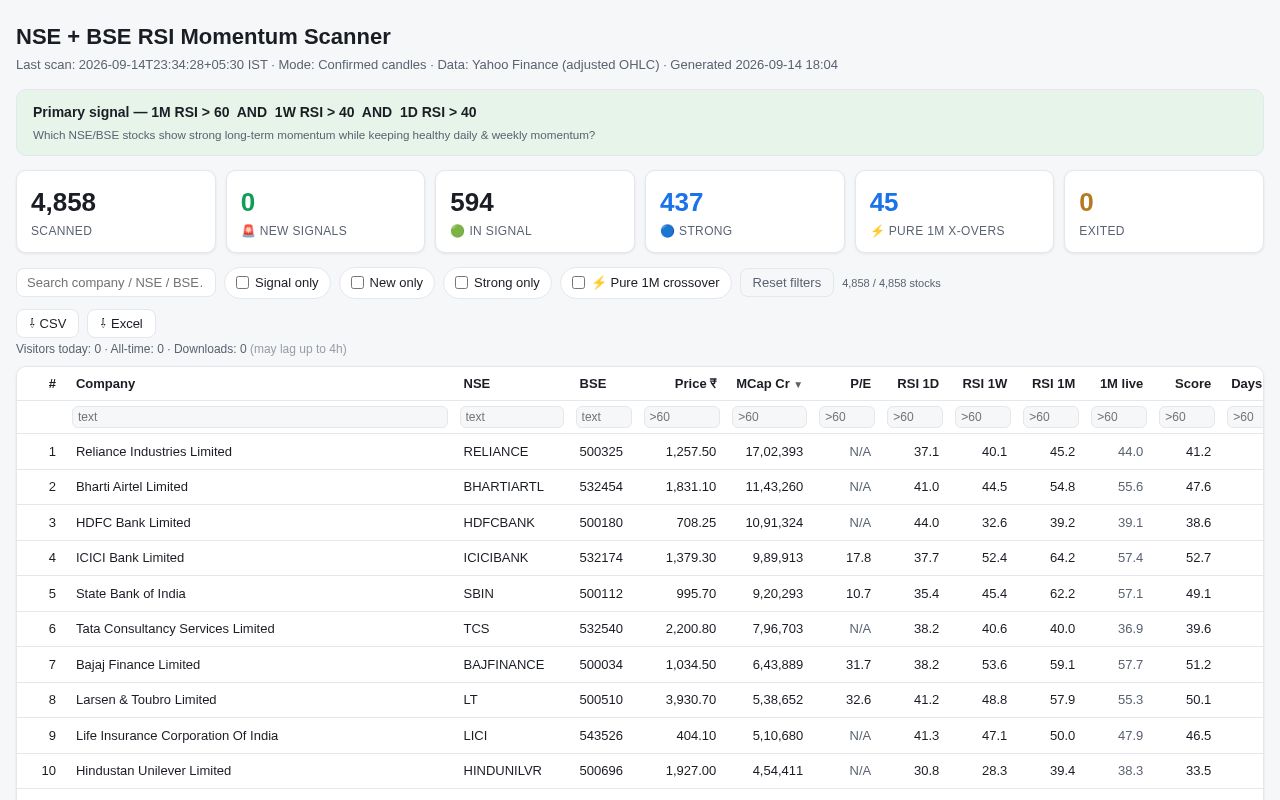Click Bajaj Finance Limited in the table
This screenshot has height=800, width=1280.
pos(138,665)
